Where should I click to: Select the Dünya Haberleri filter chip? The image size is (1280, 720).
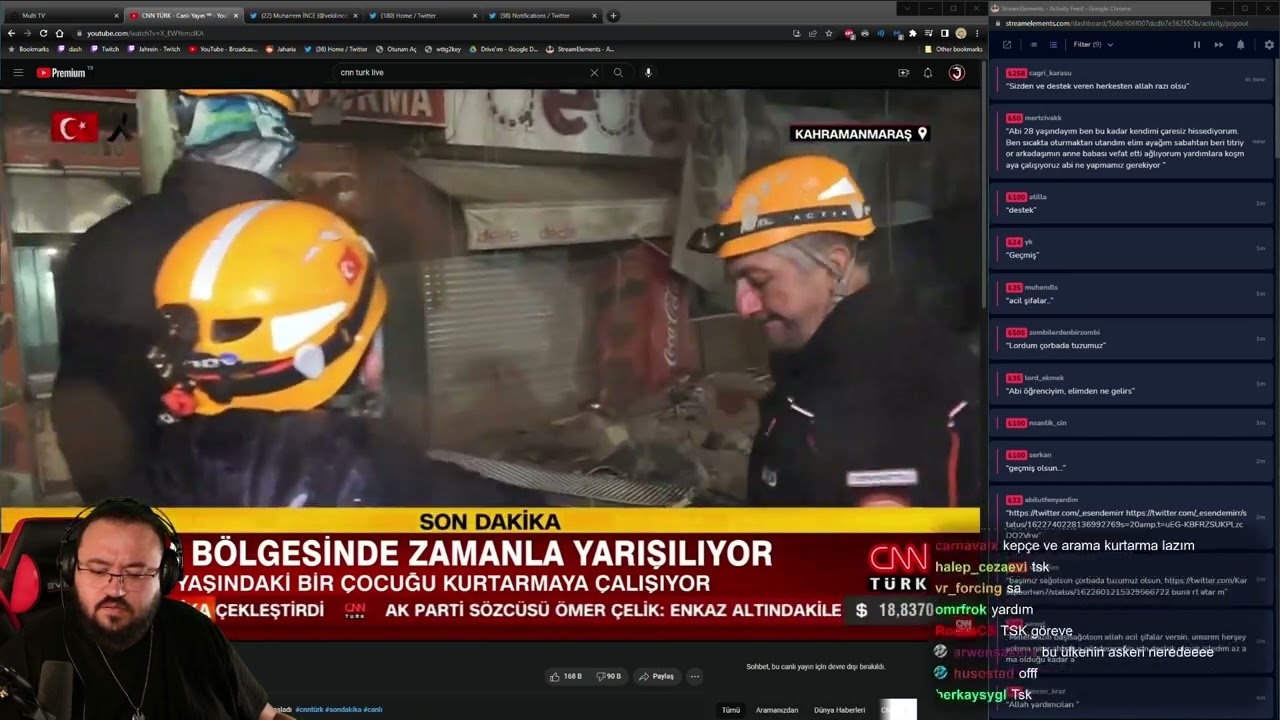click(840, 710)
